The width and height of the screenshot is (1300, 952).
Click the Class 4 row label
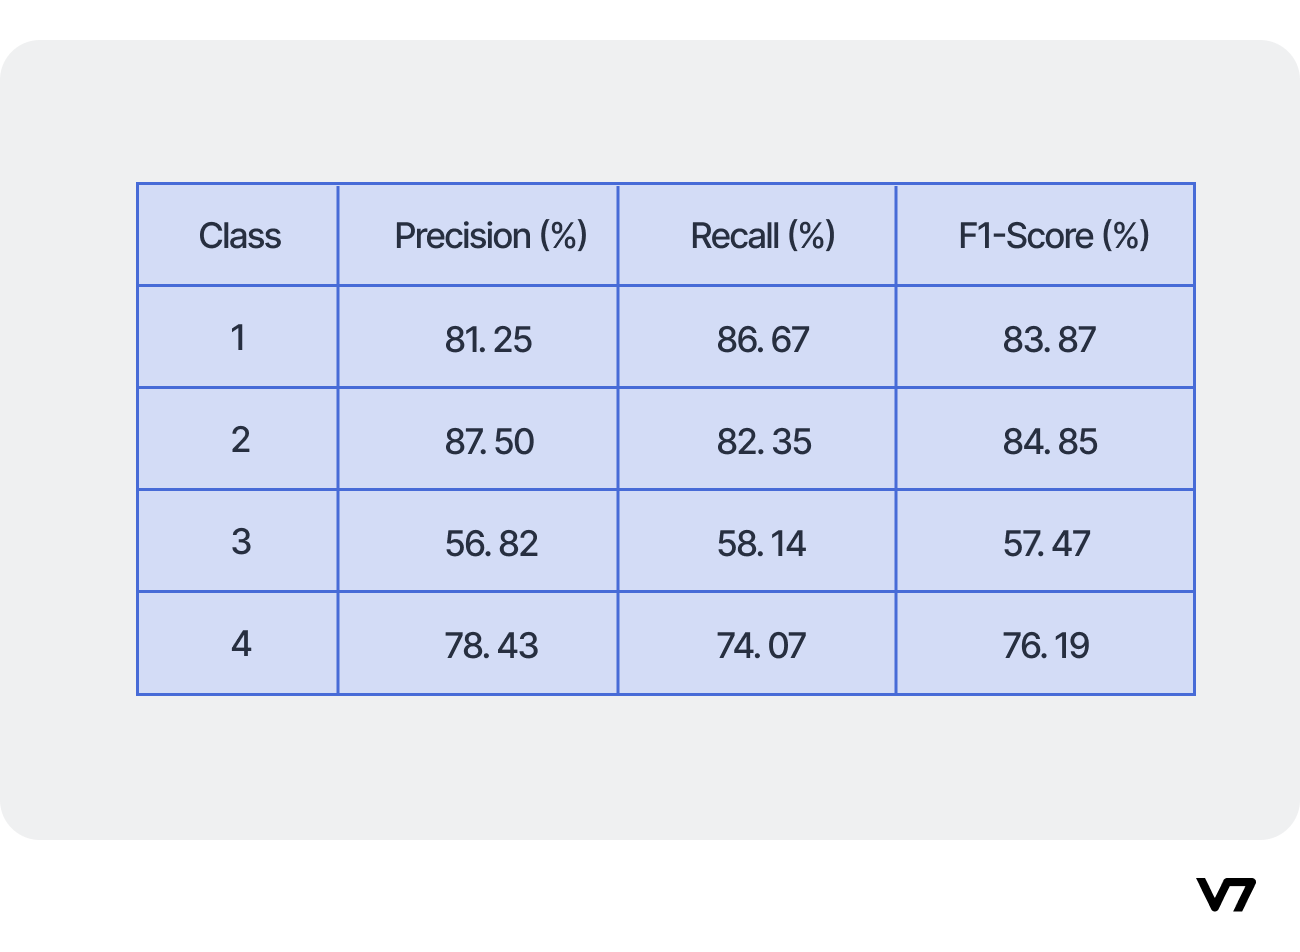click(241, 644)
